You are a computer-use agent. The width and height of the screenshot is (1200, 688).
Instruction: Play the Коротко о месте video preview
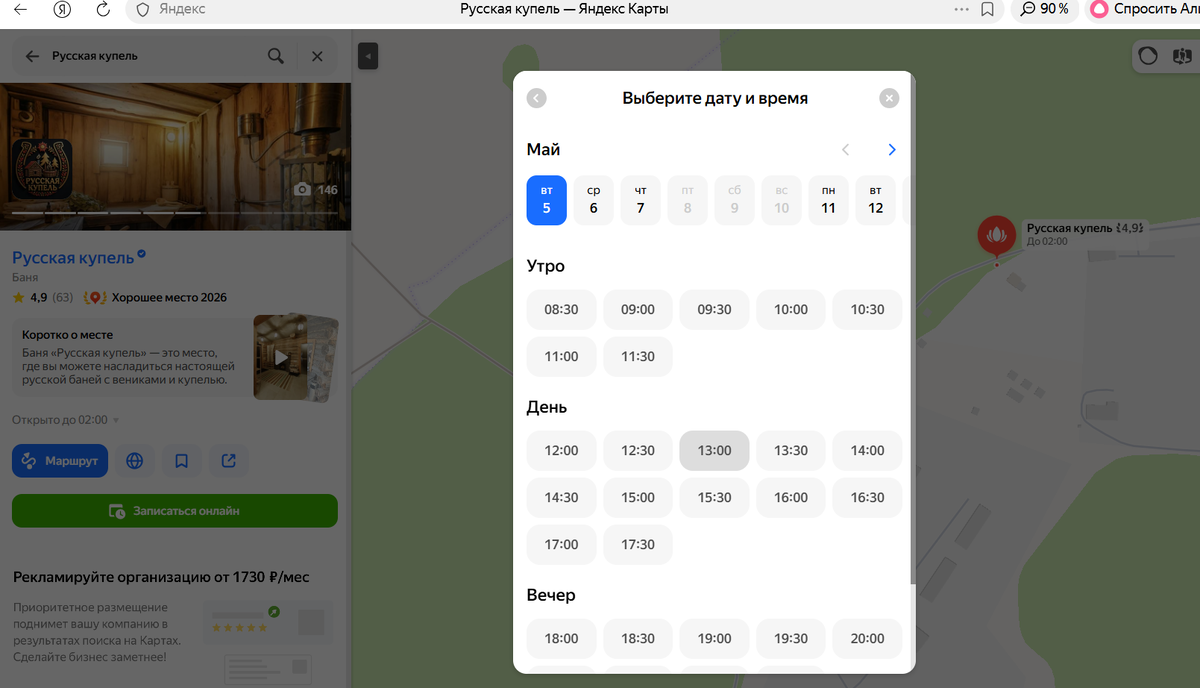pyautogui.click(x=283, y=357)
